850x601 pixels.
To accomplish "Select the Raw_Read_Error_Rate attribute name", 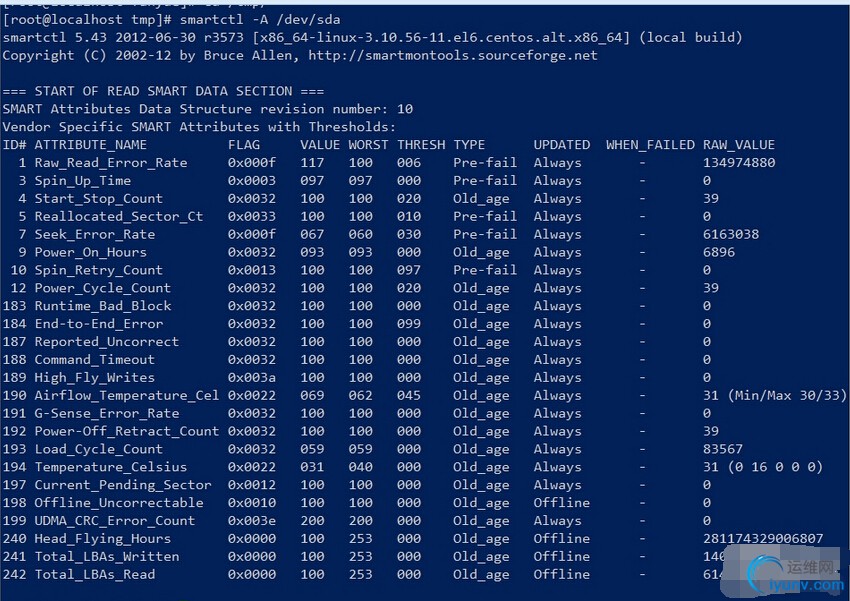I will pos(110,163).
